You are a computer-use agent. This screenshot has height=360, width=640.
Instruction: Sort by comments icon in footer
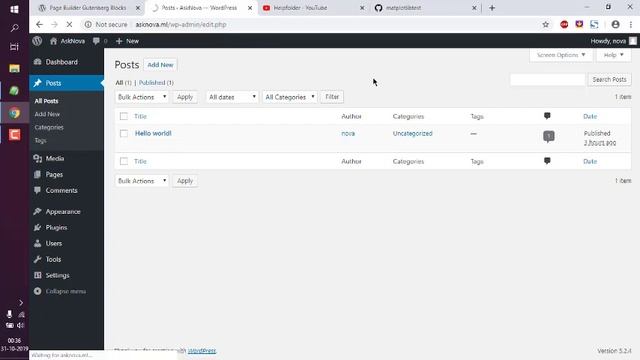pos(547,161)
